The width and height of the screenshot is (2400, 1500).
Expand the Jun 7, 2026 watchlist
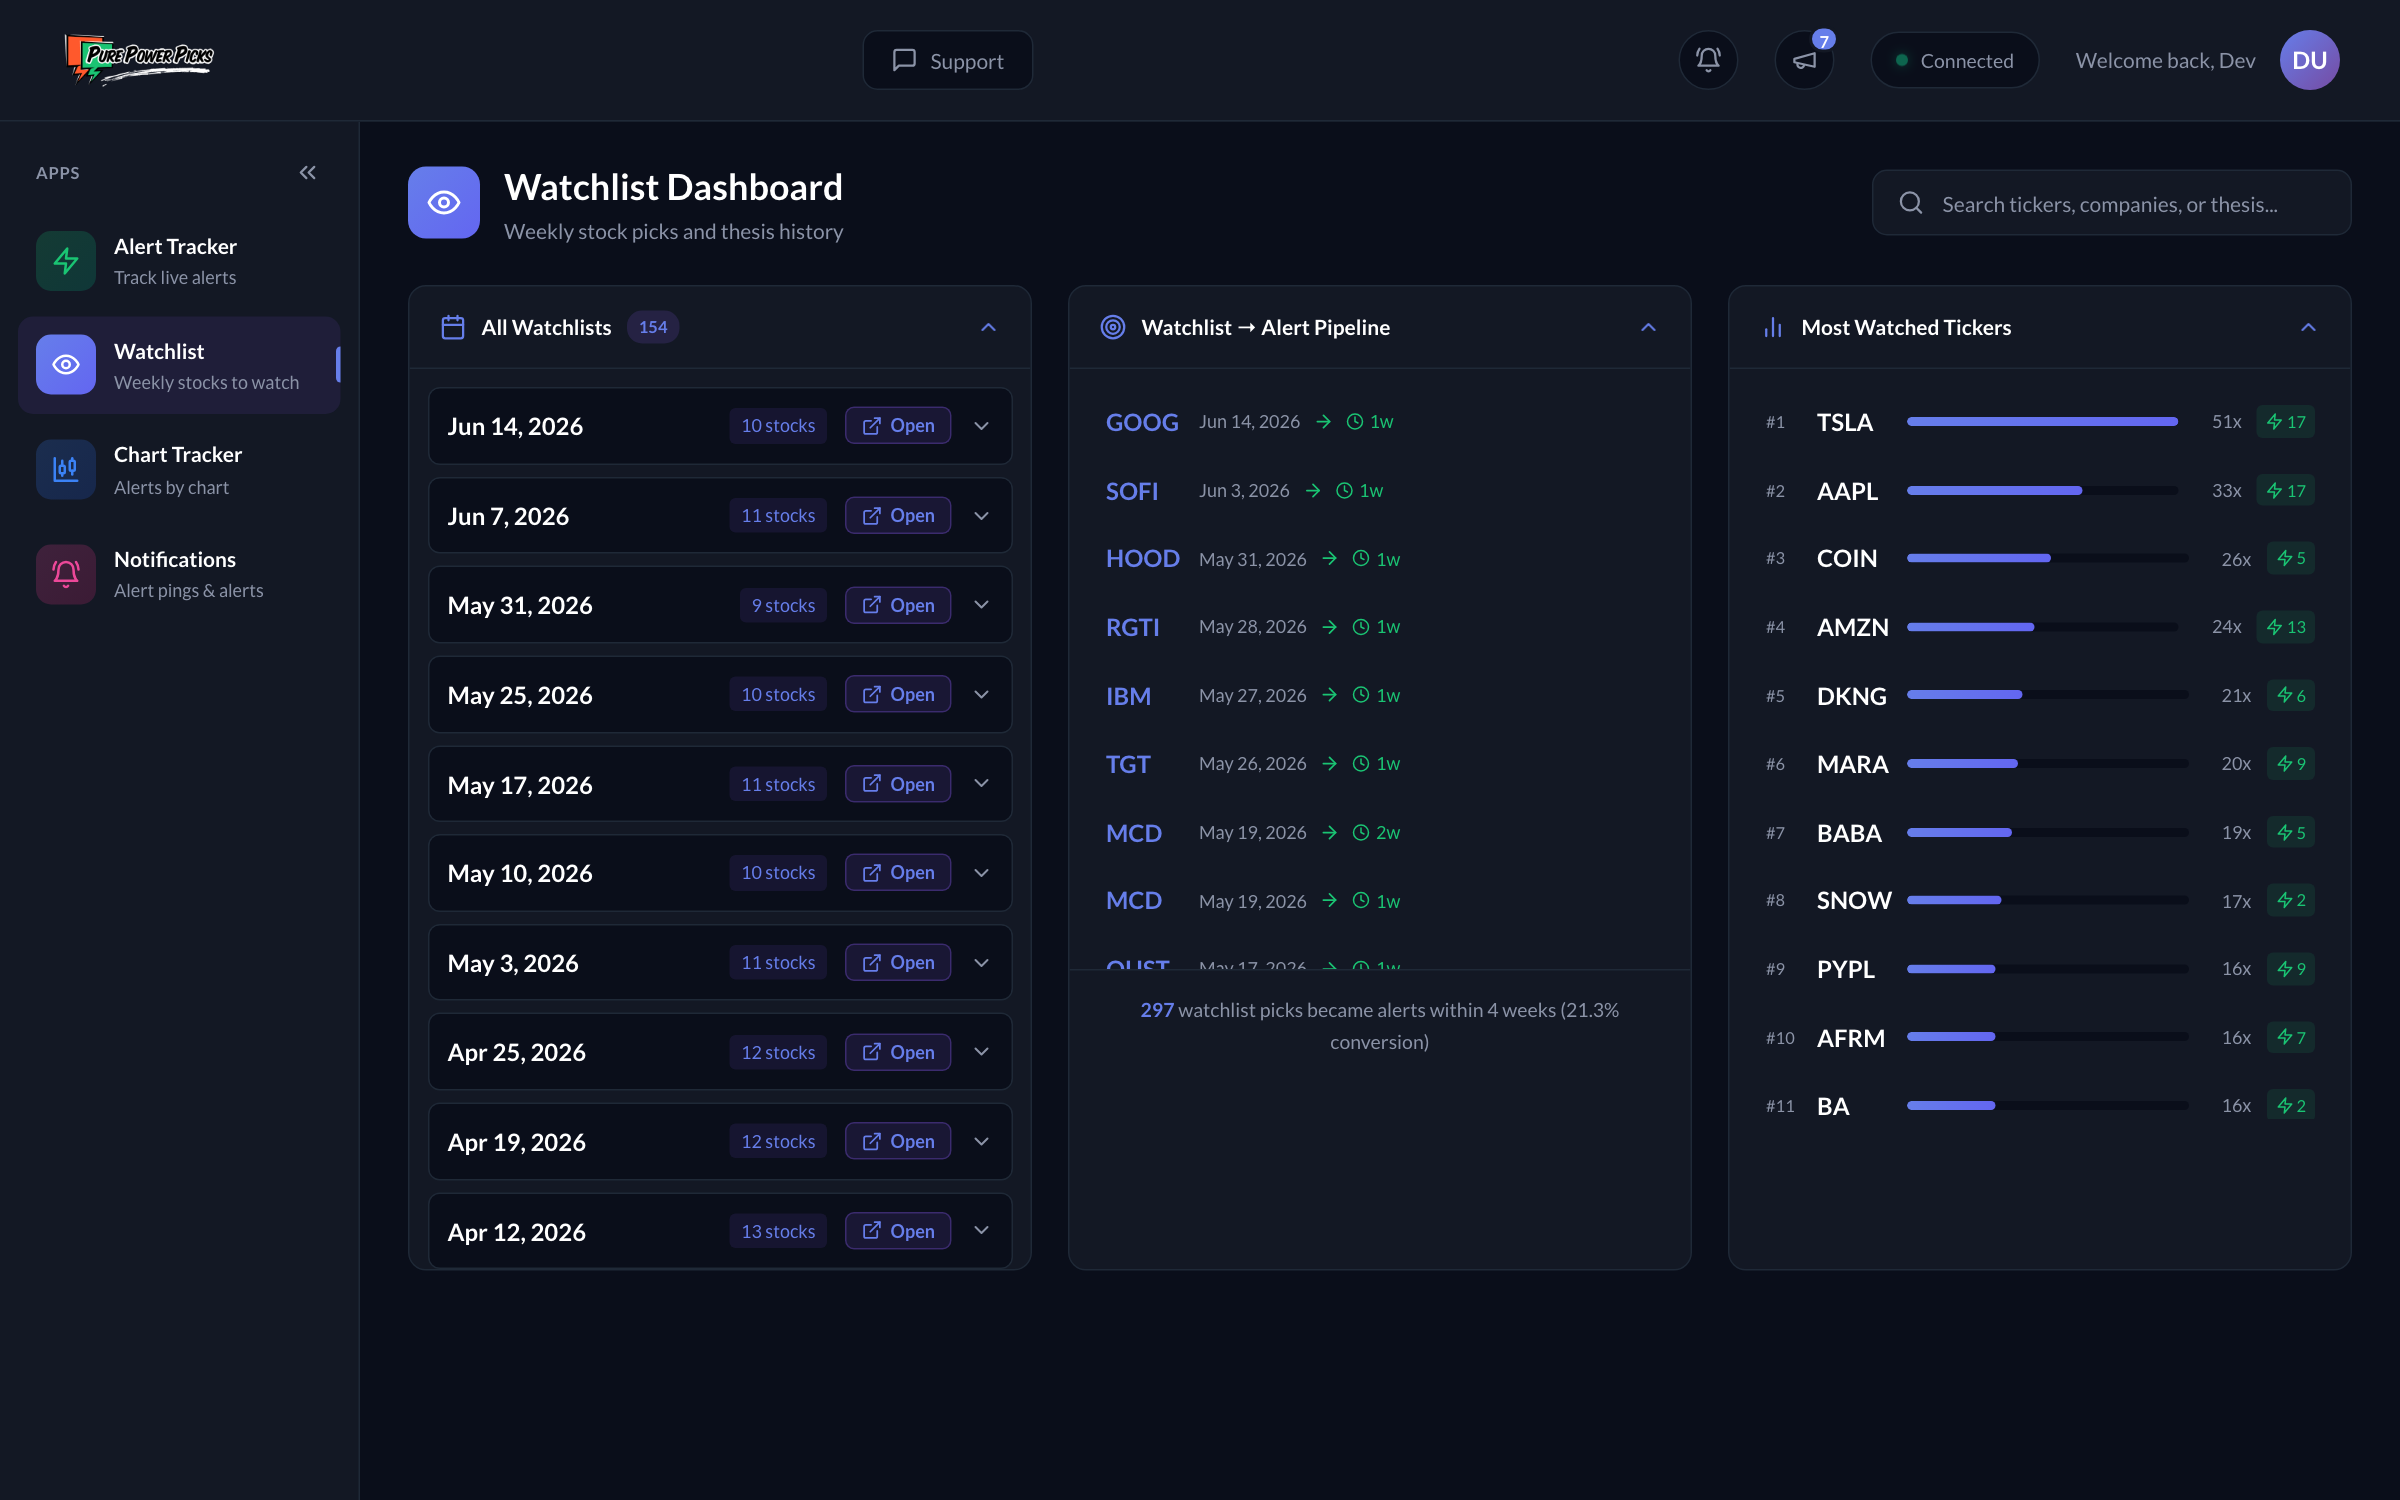pyautogui.click(x=982, y=516)
